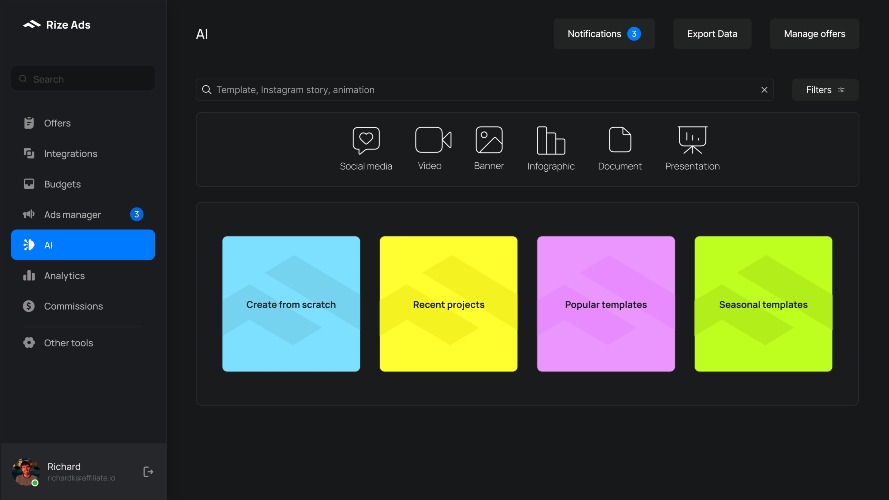The width and height of the screenshot is (889, 500).
Task: Select the Presentation board category icon
Action: [692, 140]
